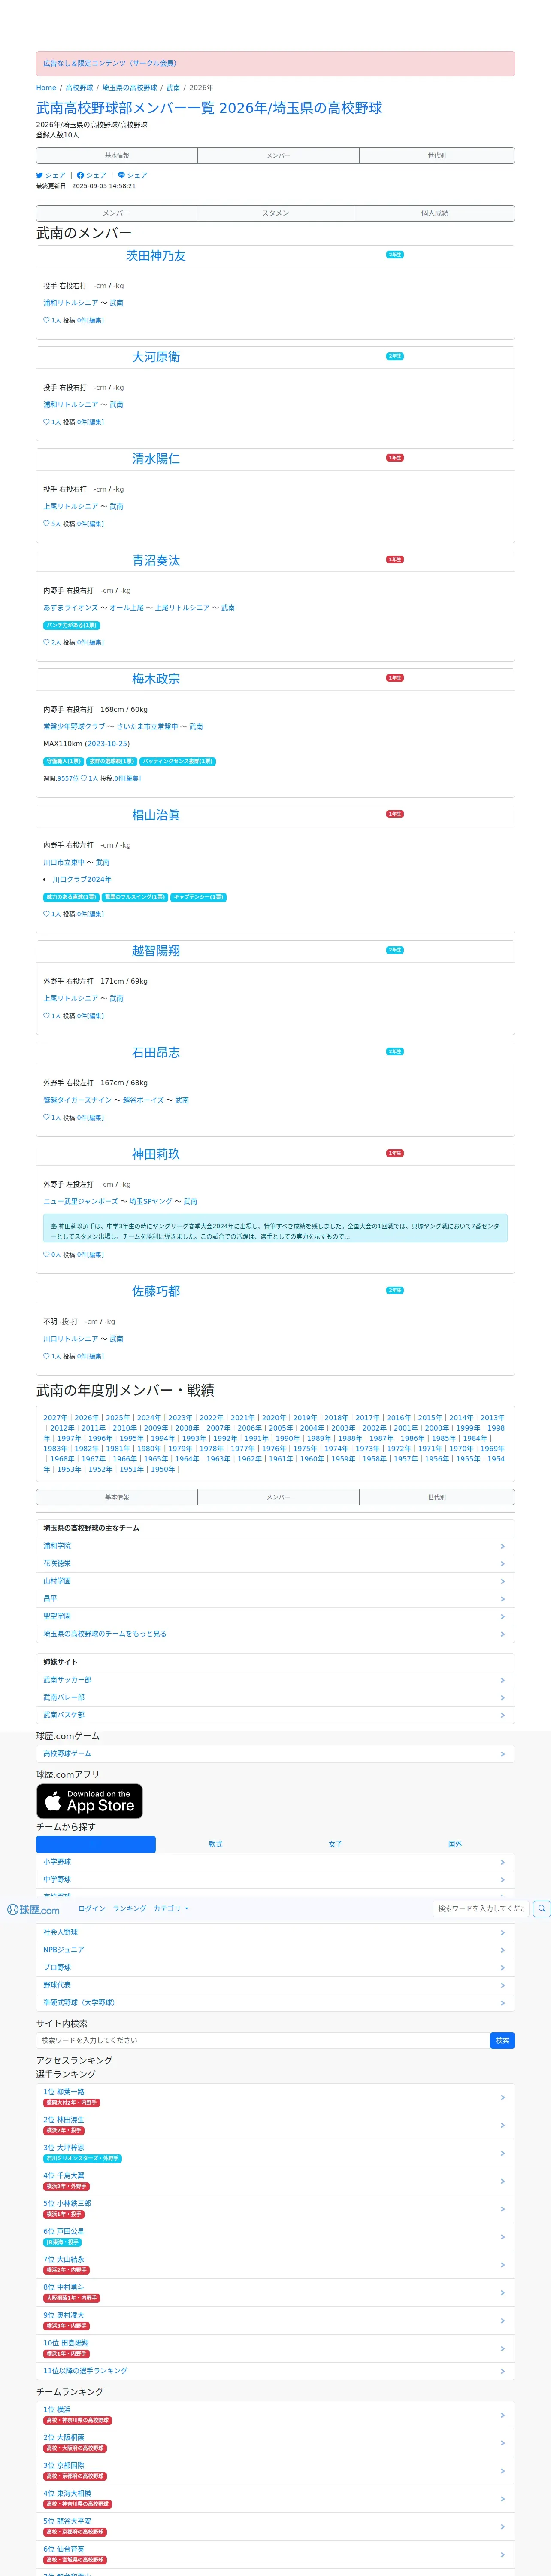This screenshot has width=551, height=2576.
Task: Expand the 社会人野球 row chevron
Action: tap(502, 1933)
